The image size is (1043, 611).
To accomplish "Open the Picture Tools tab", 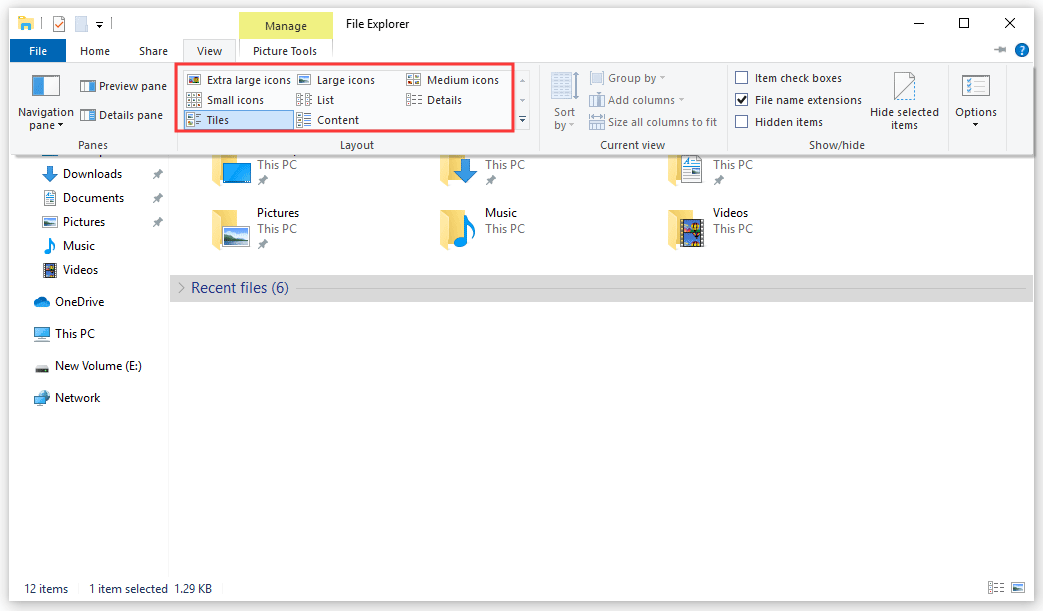I will [285, 51].
